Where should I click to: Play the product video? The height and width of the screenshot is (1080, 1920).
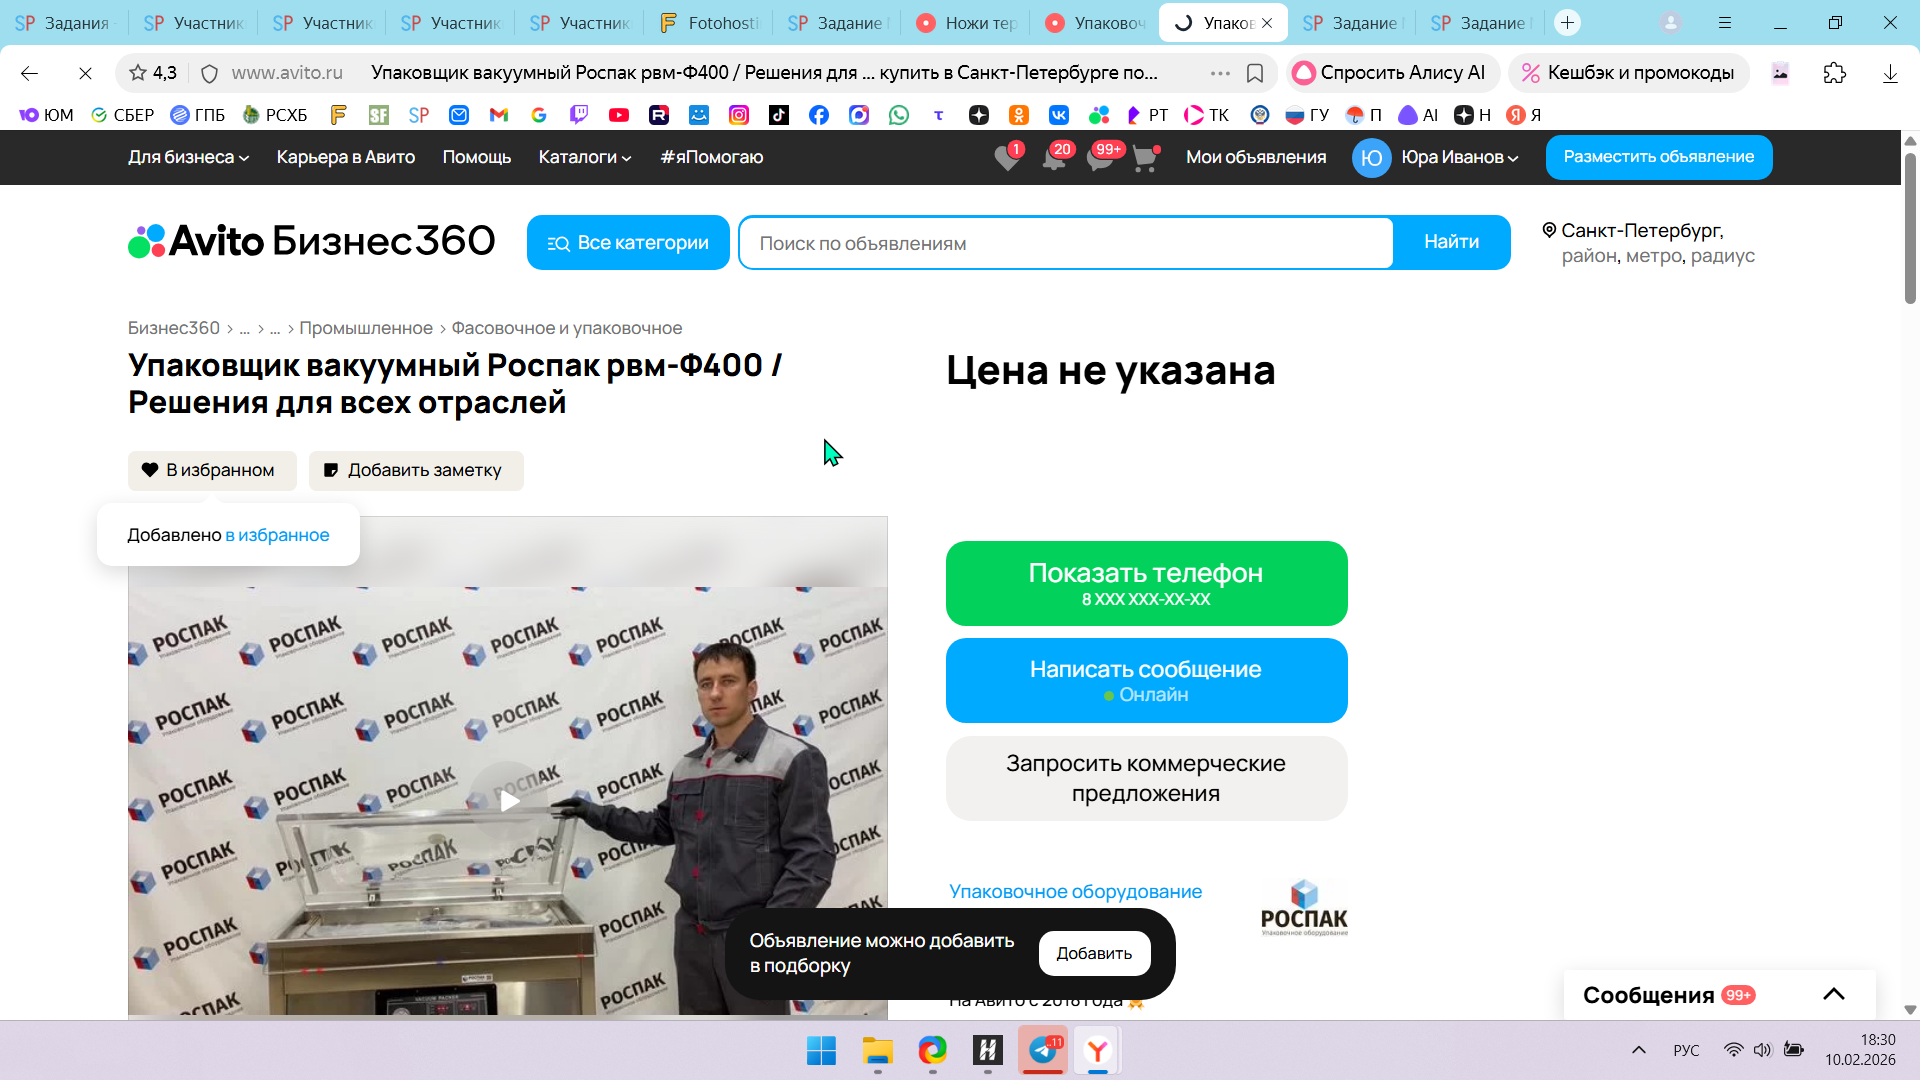pyautogui.click(x=508, y=800)
